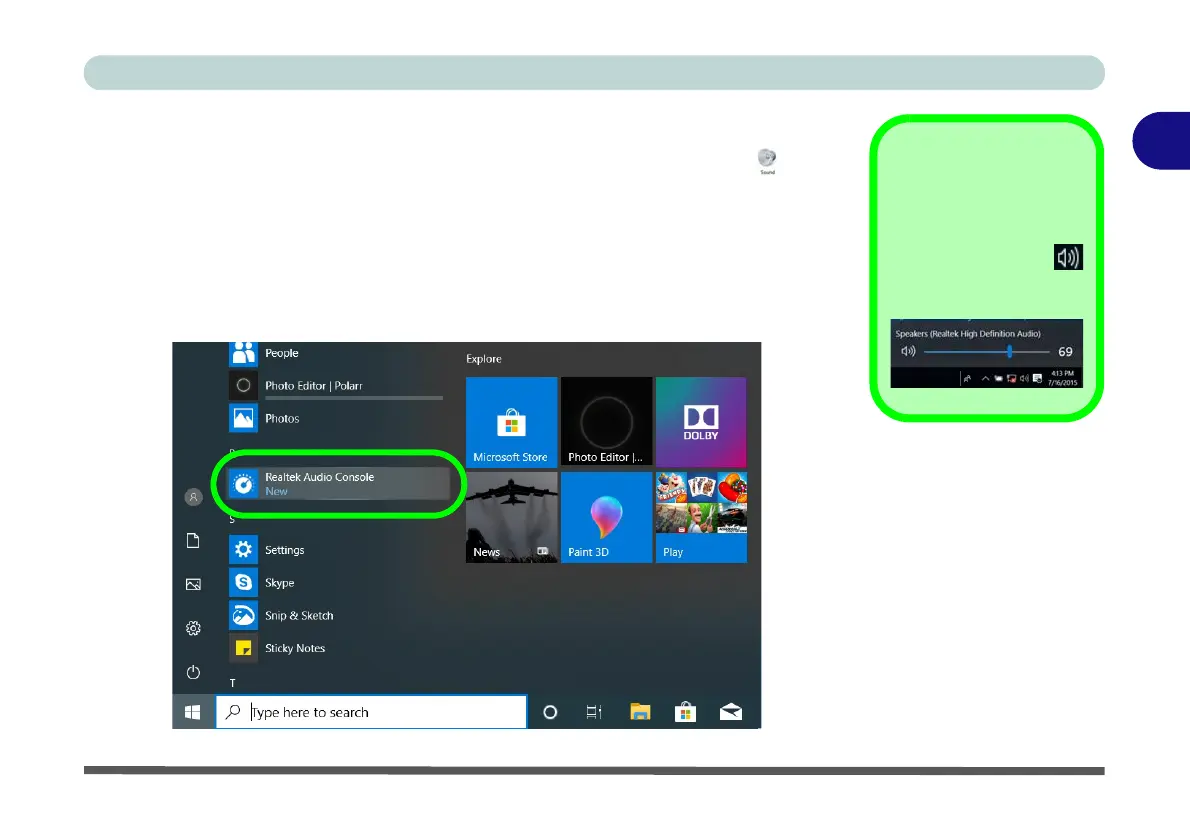
Task: Click the Sound control panel icon
Action: coord(767,161)
